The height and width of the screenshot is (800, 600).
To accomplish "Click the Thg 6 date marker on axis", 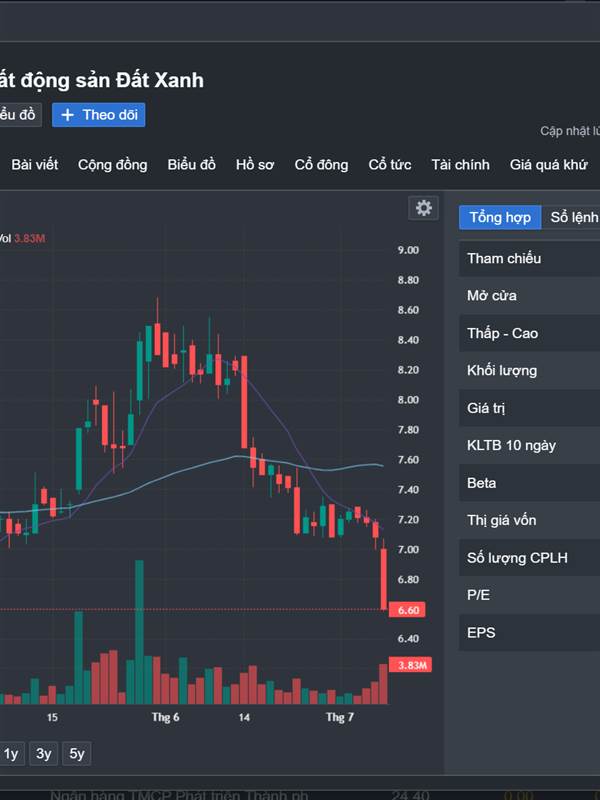I will tap(165, 717).
